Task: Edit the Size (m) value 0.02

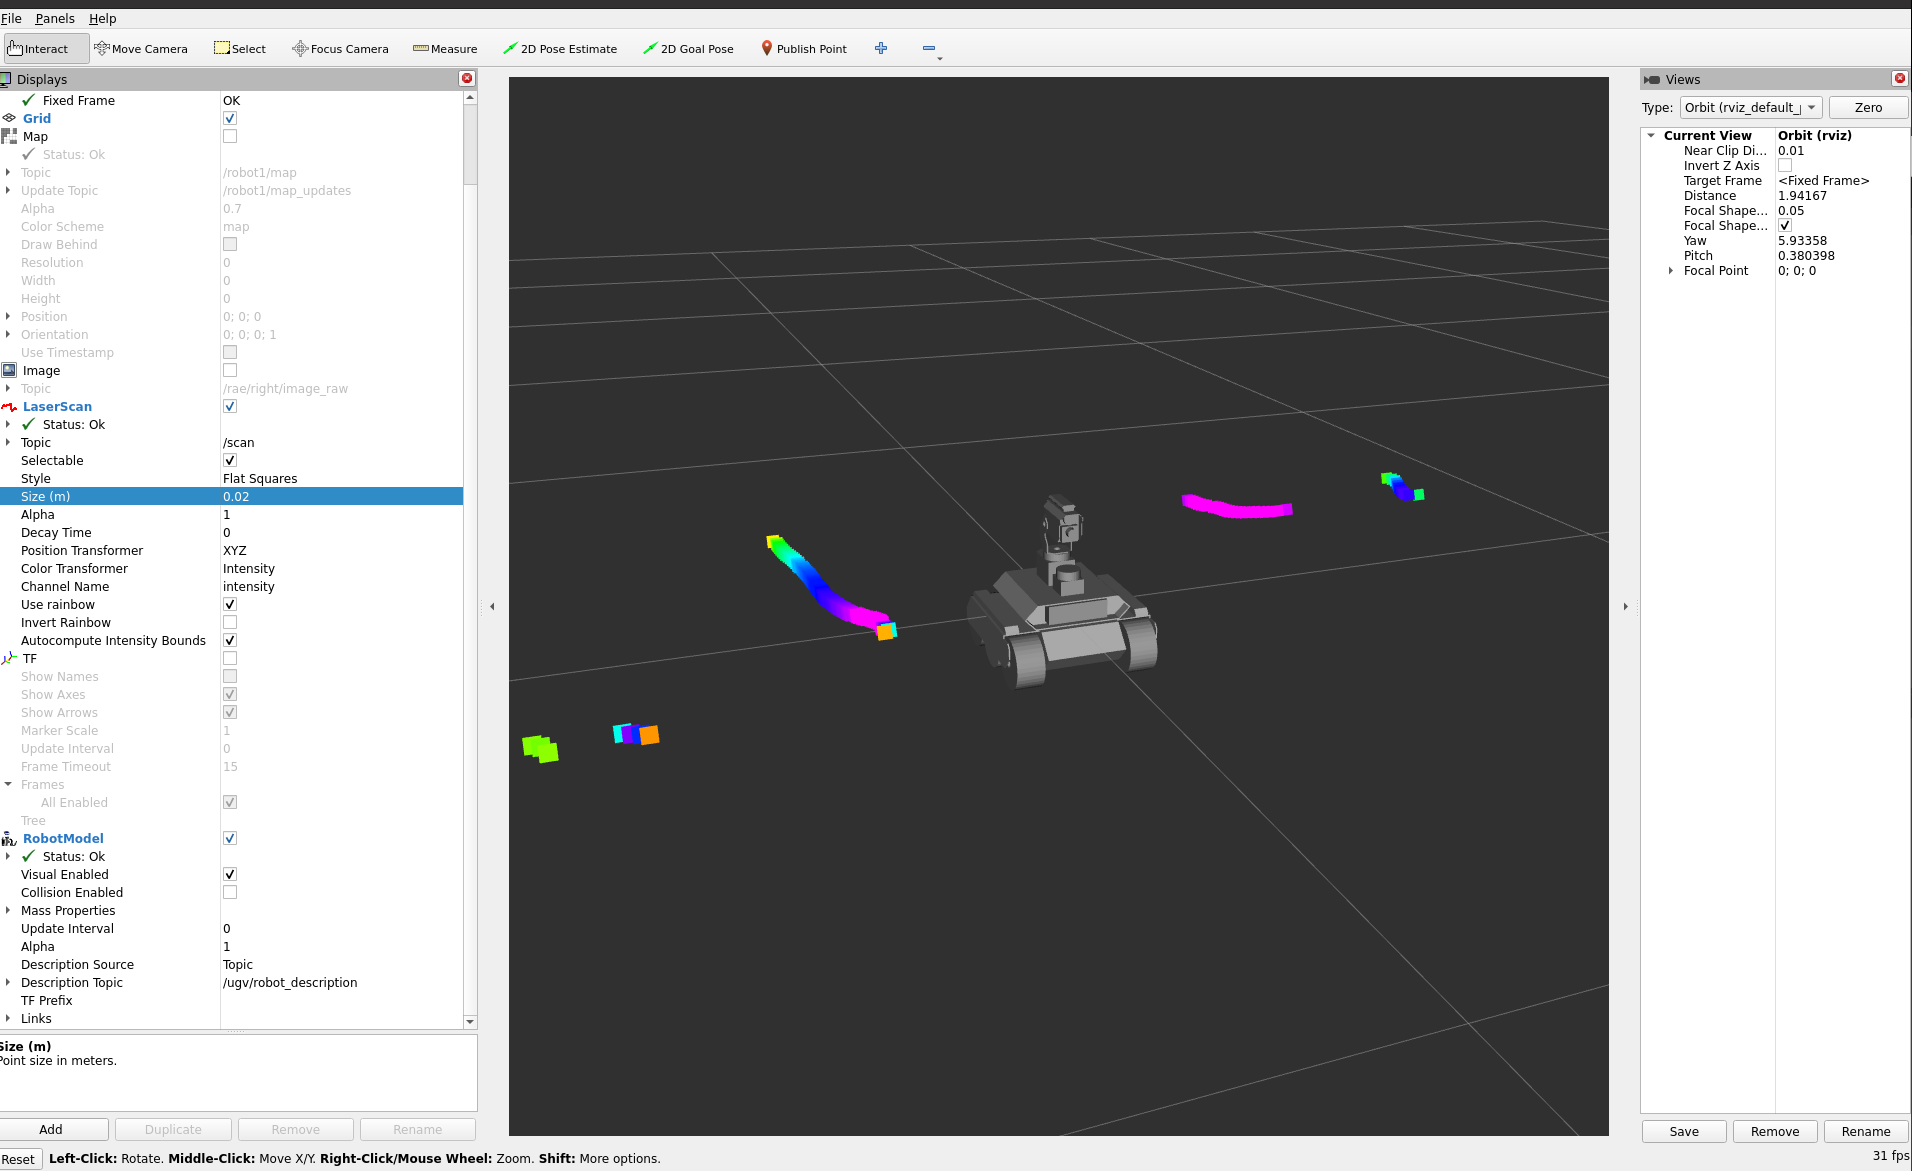Action: coord(341,496)
